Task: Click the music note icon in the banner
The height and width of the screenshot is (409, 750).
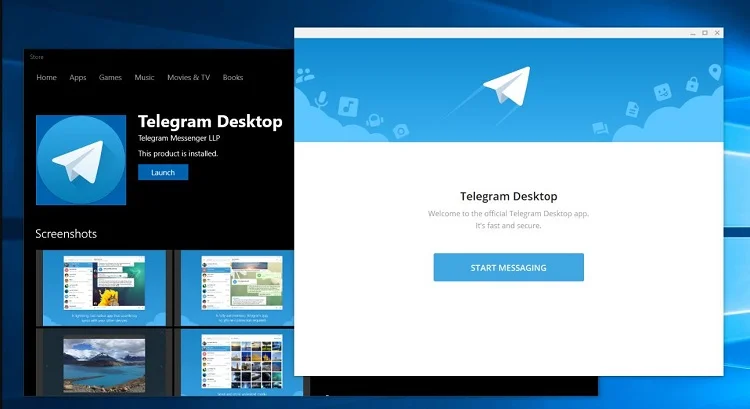Action: (x=348, y=106)
